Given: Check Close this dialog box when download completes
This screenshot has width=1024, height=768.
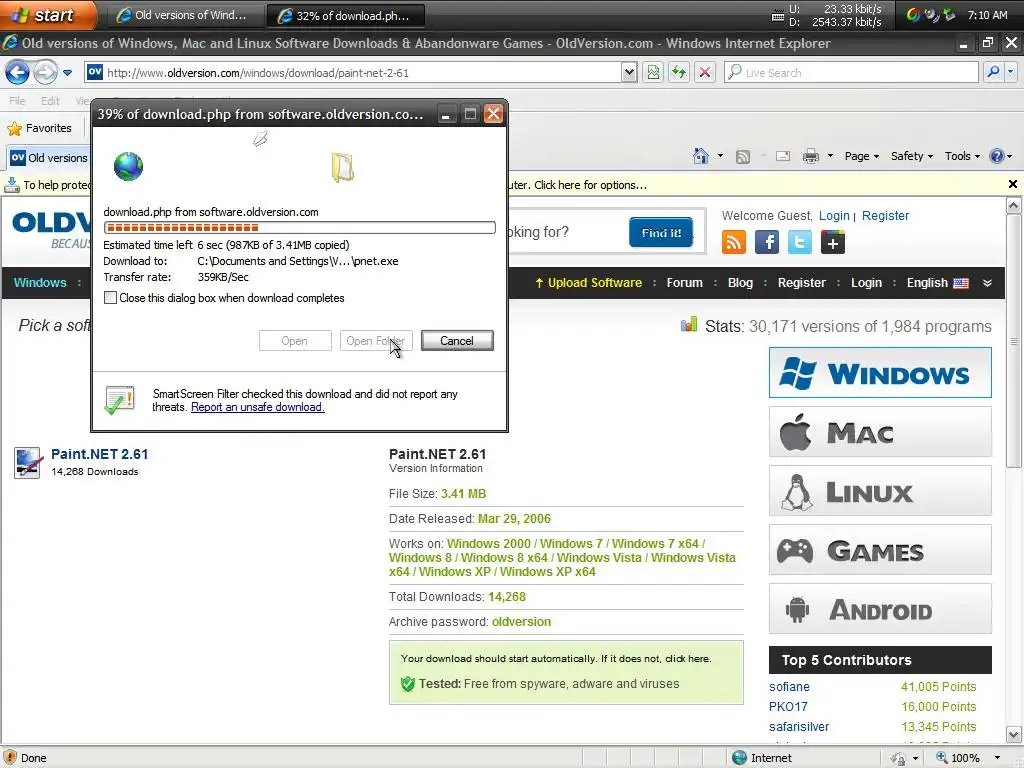Looking at the screenshot, I should tap(110, 298).
